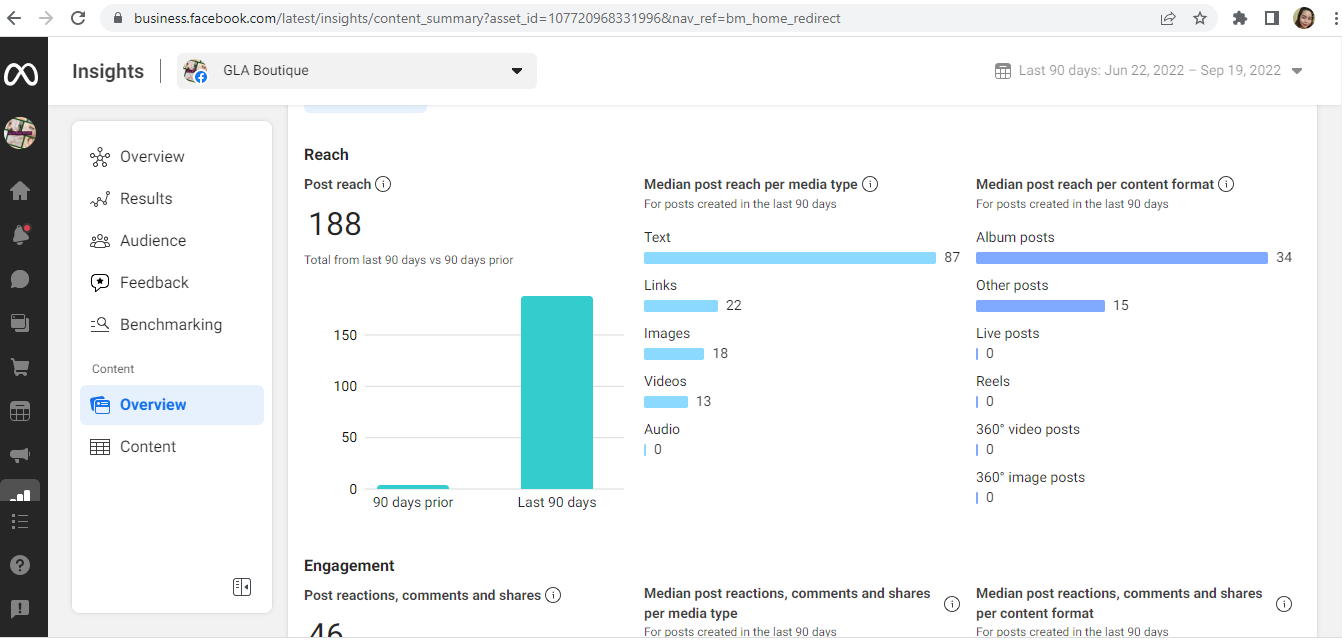Open the Home icon in left rail
This screenshot has width=1342, height=644.
tap(20, 191)
